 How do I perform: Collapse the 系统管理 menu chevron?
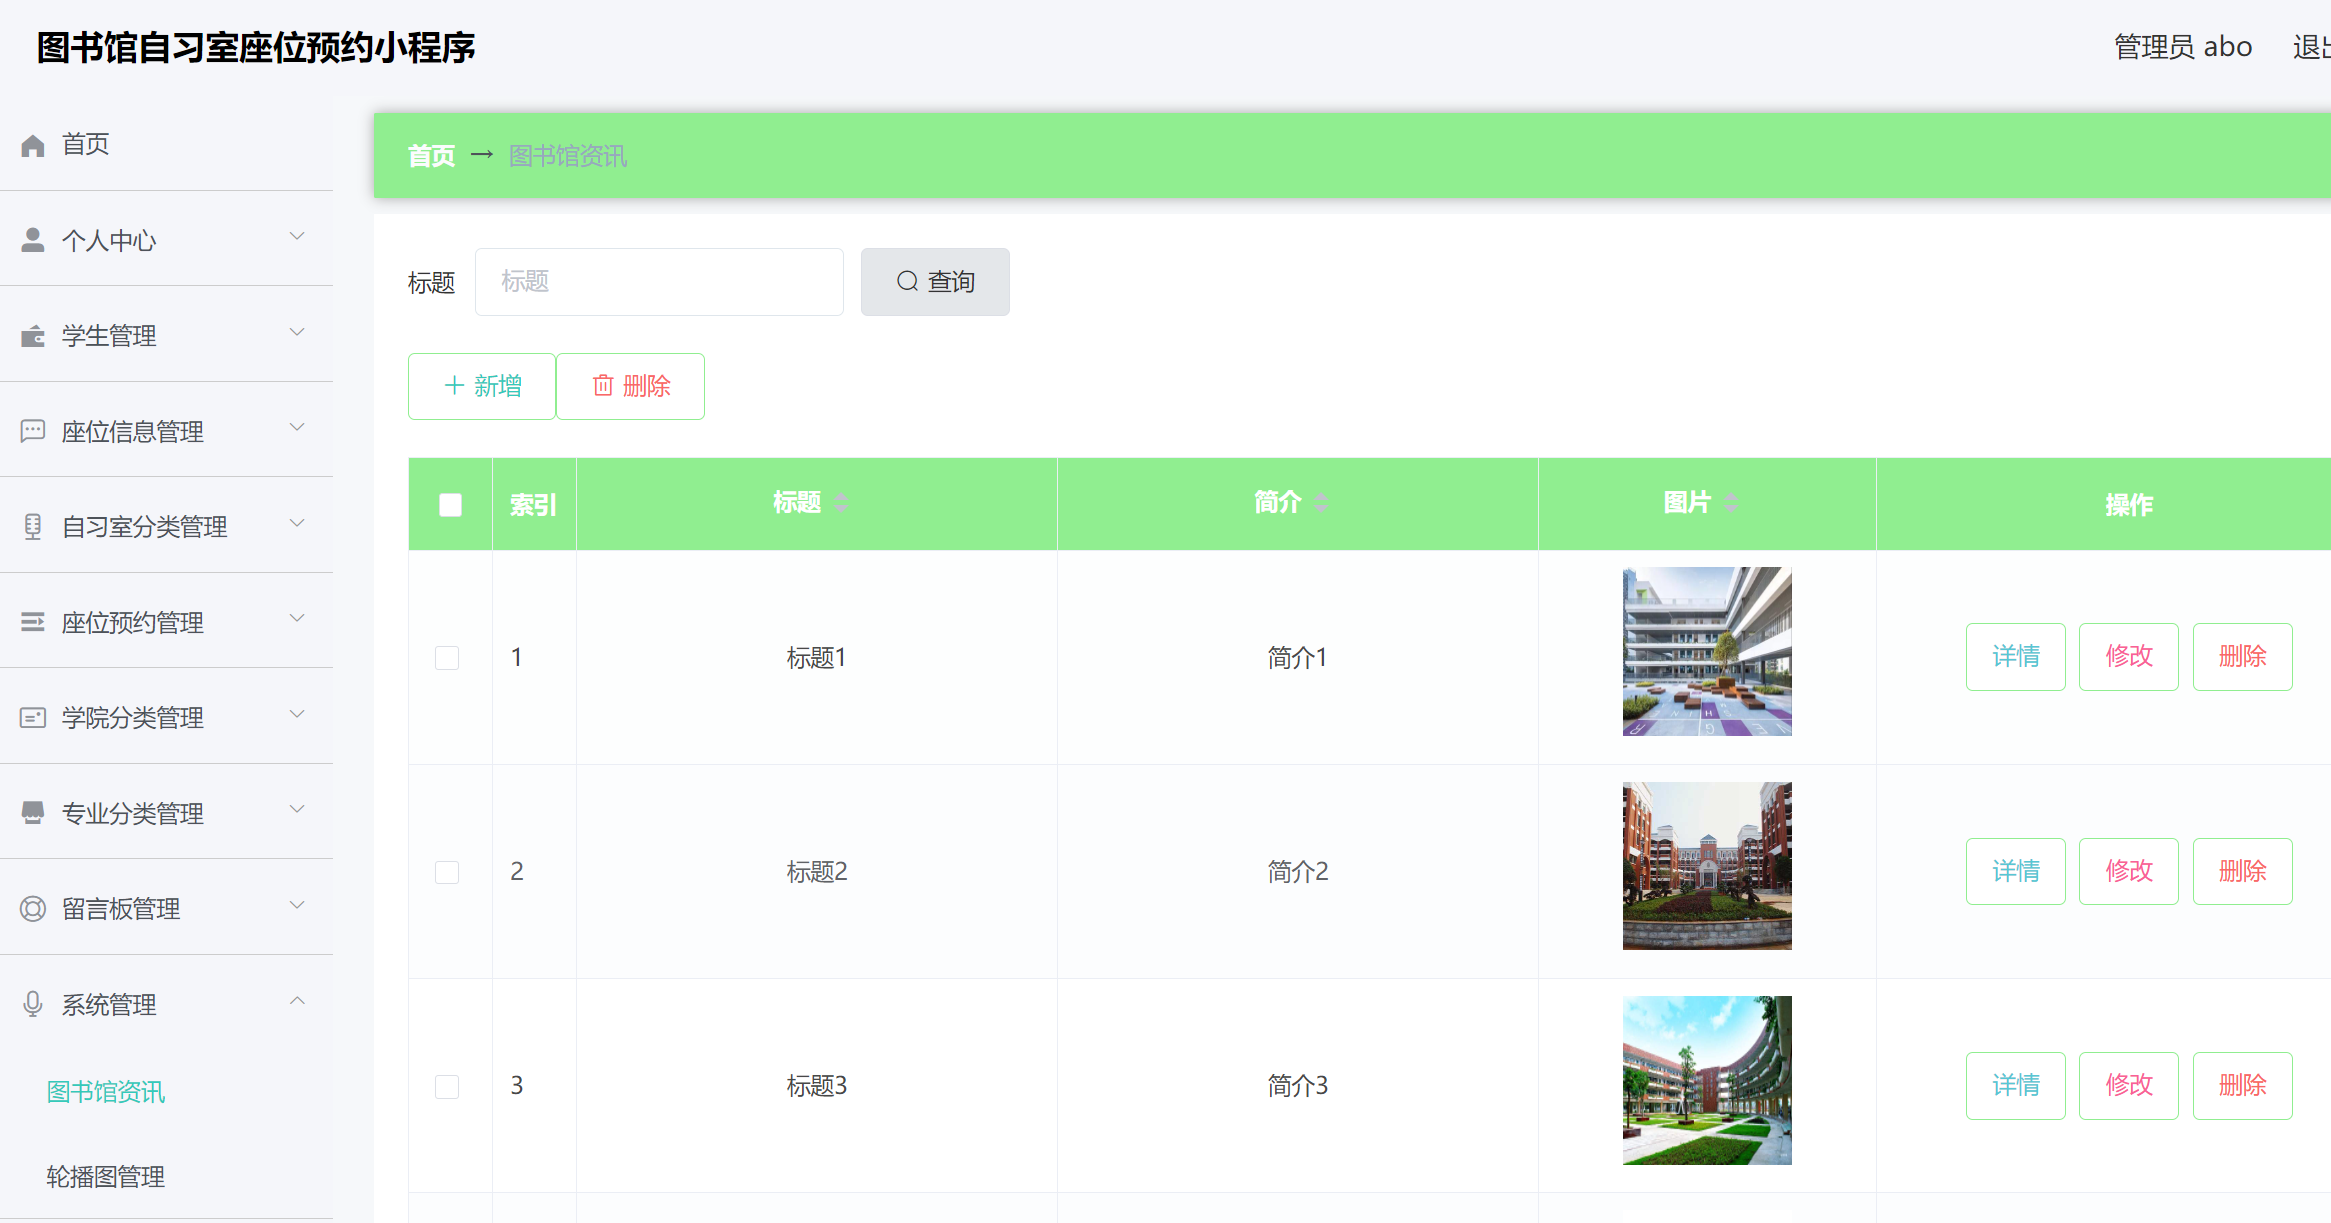coord(297,1001)
